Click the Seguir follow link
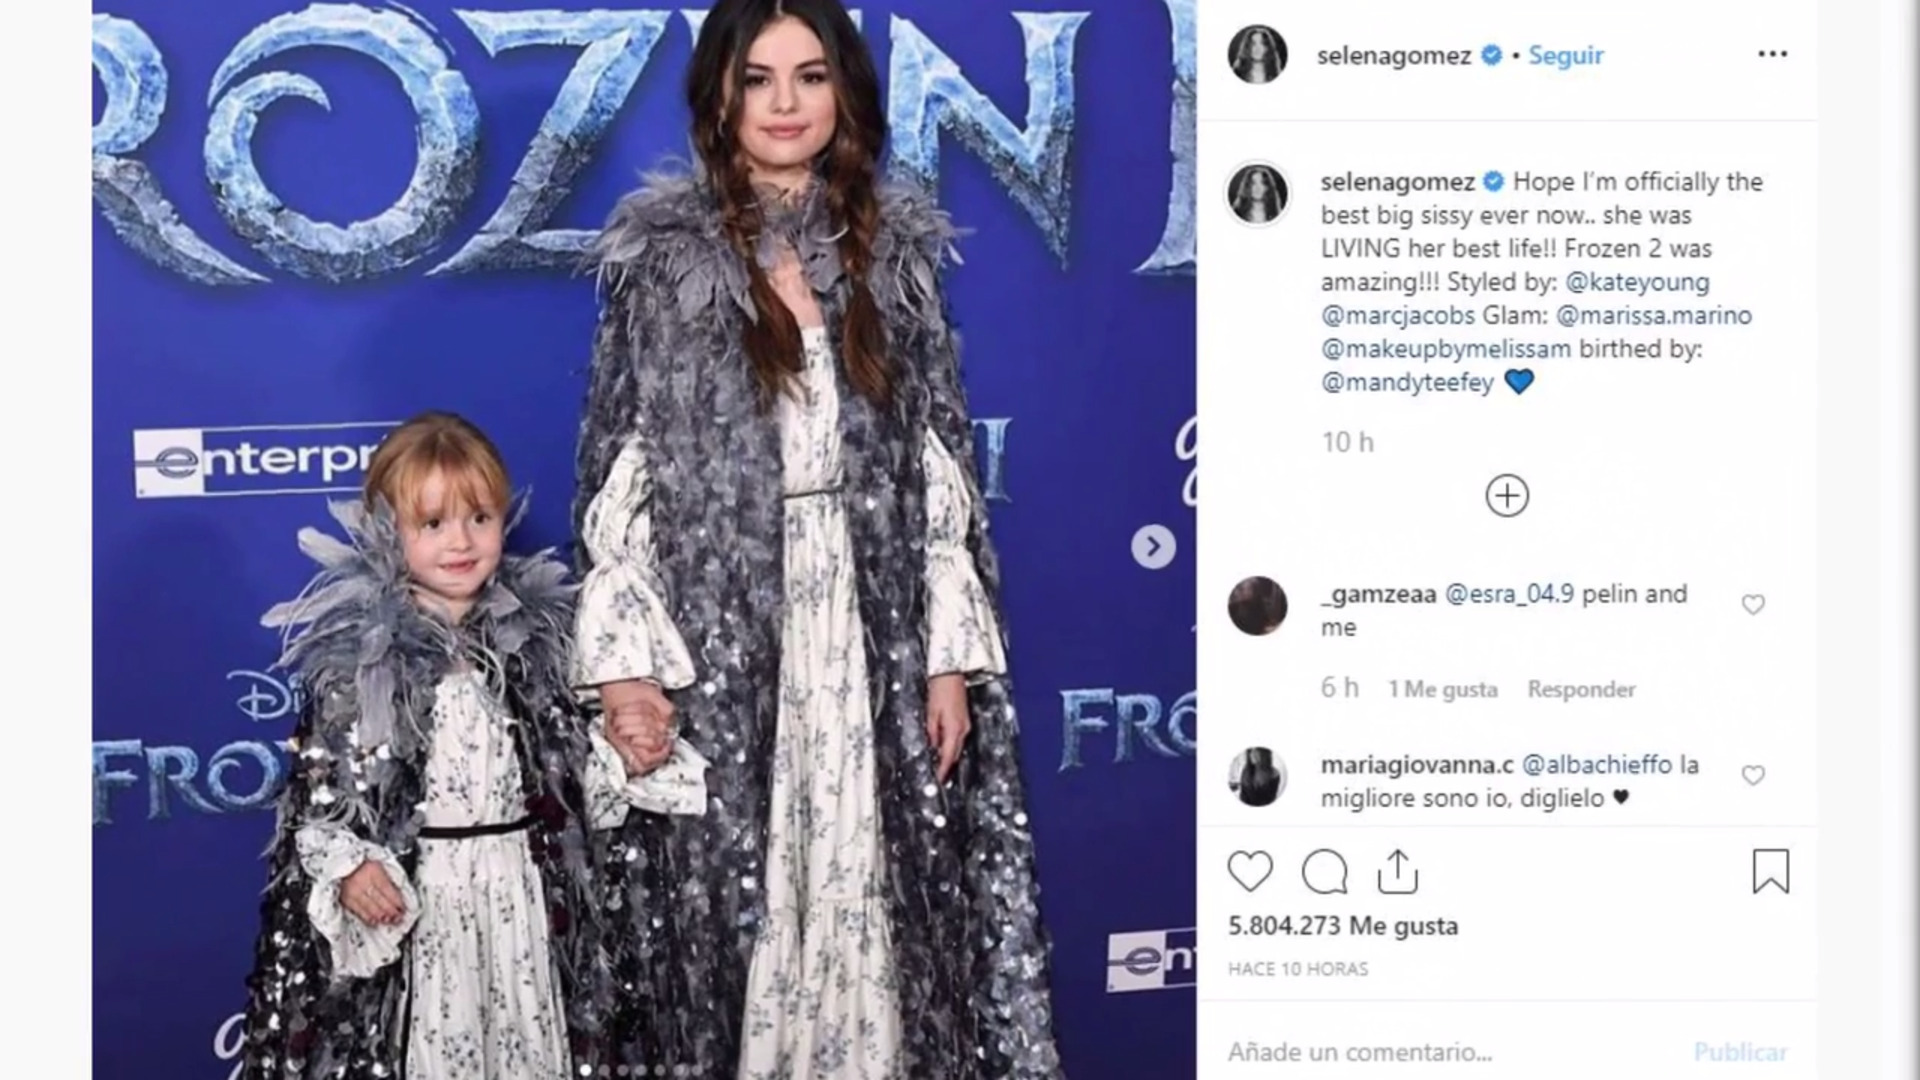1920x1080 pixels. [1566, 55]
